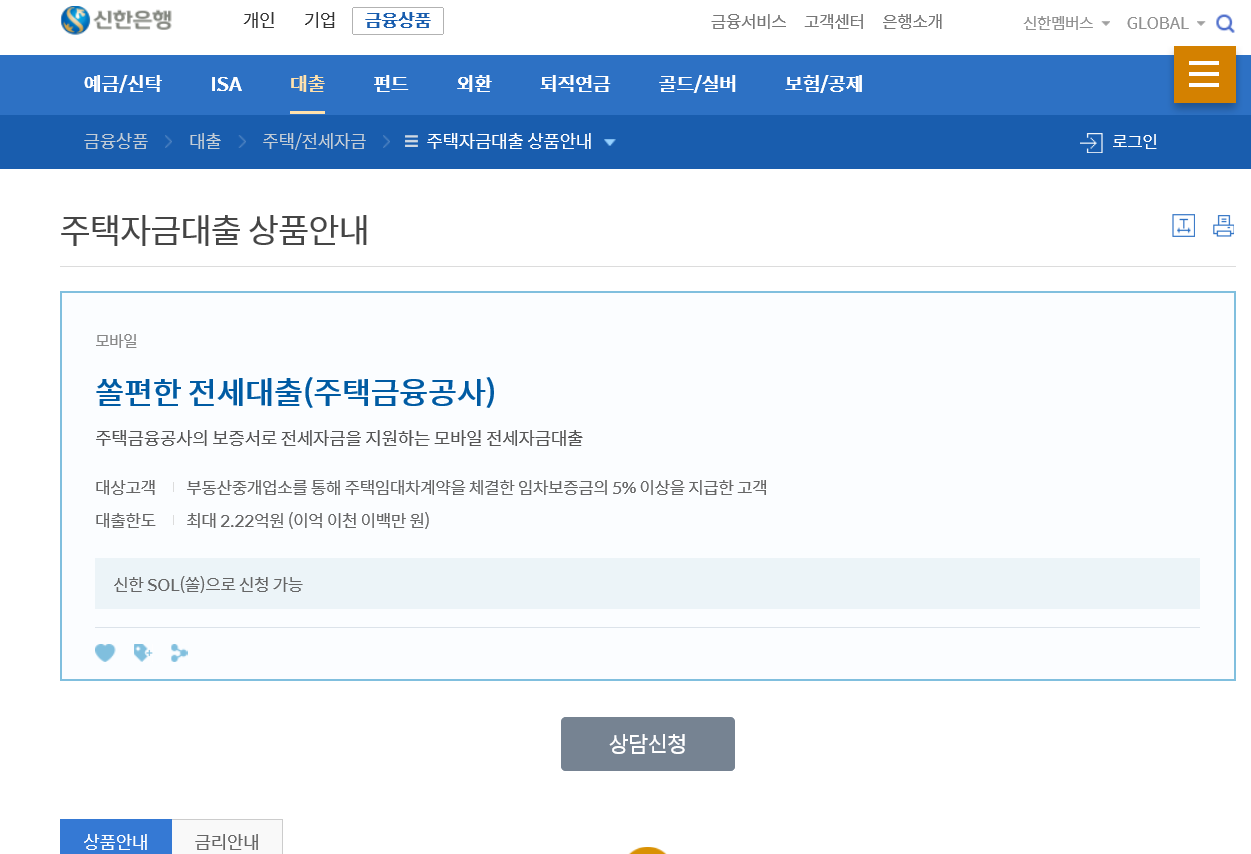Screen dimensions: 1251x854
Task: Click the list icon before 주택자금대출 상품안내
Action: point(411,142)
